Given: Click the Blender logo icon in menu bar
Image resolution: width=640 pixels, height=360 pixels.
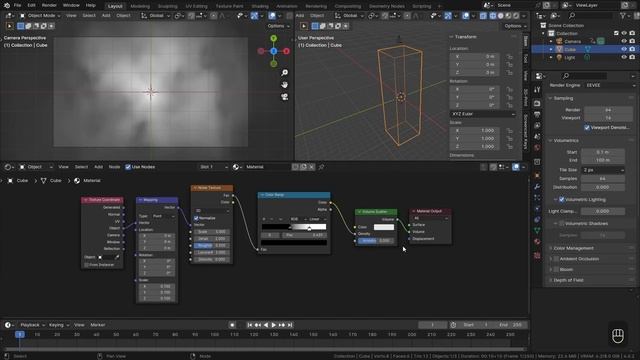Looking at the screenshot, I should [7, 5].
